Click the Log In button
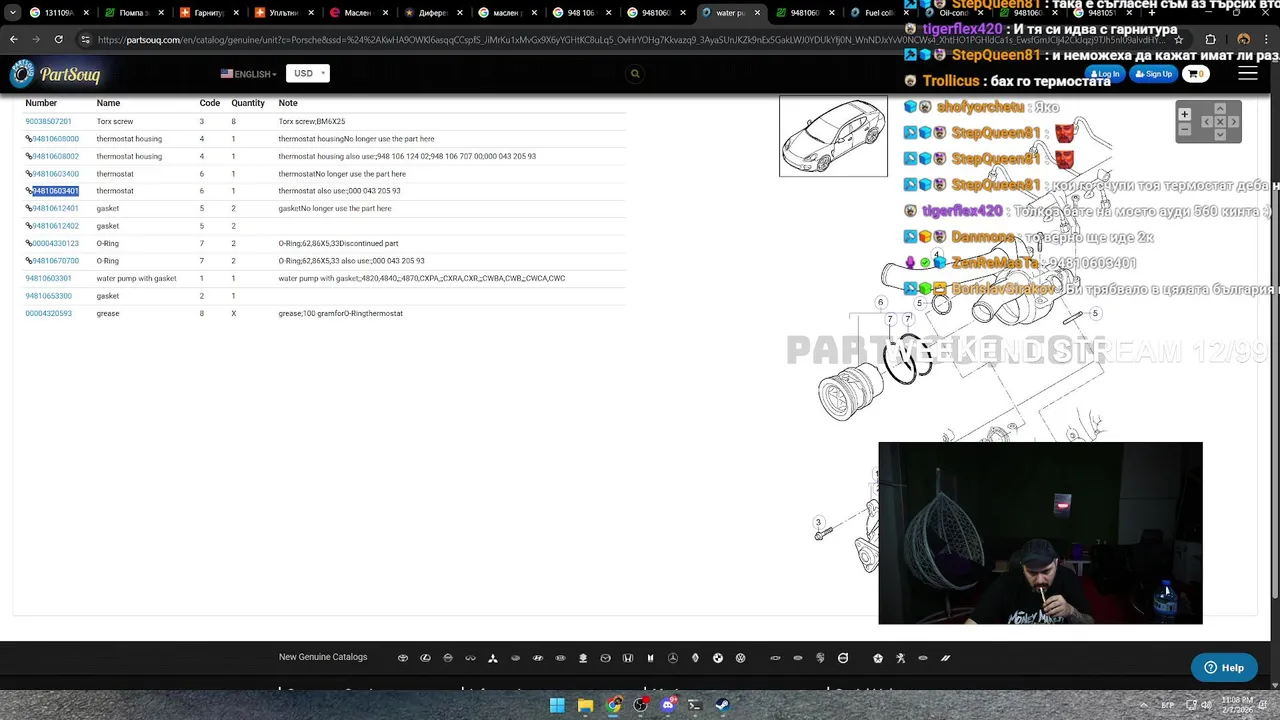1280x720 pixels. (x=1105, y=74)
